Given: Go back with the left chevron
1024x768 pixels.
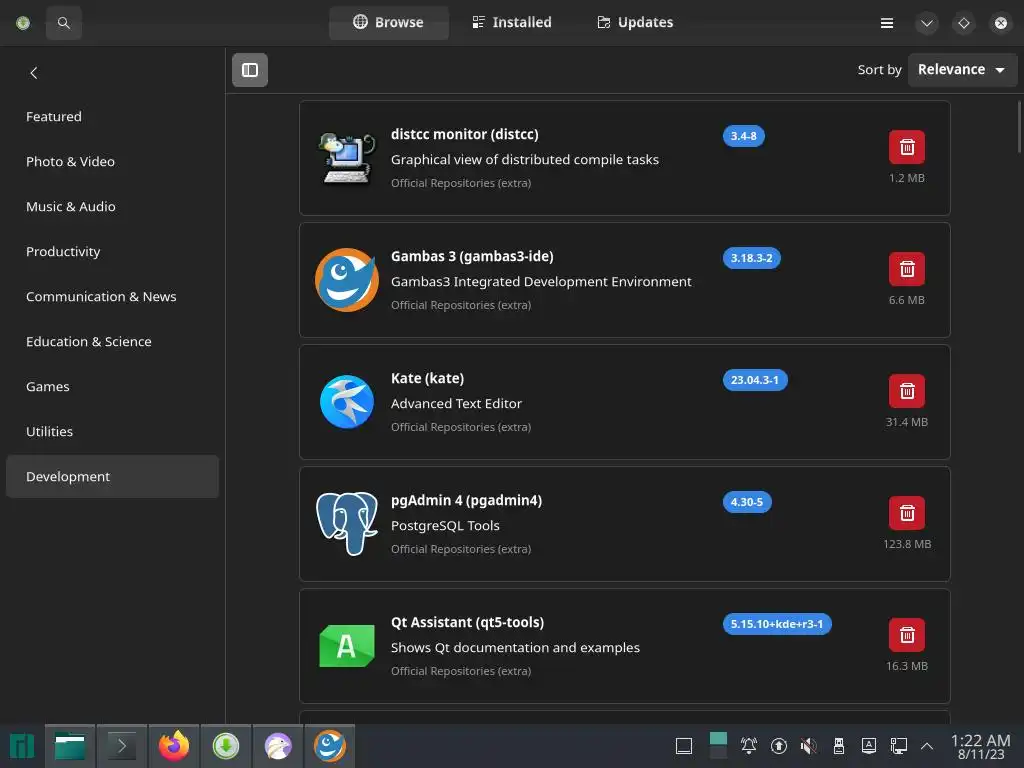Looking at the screenshot, I should click(34, 73).
